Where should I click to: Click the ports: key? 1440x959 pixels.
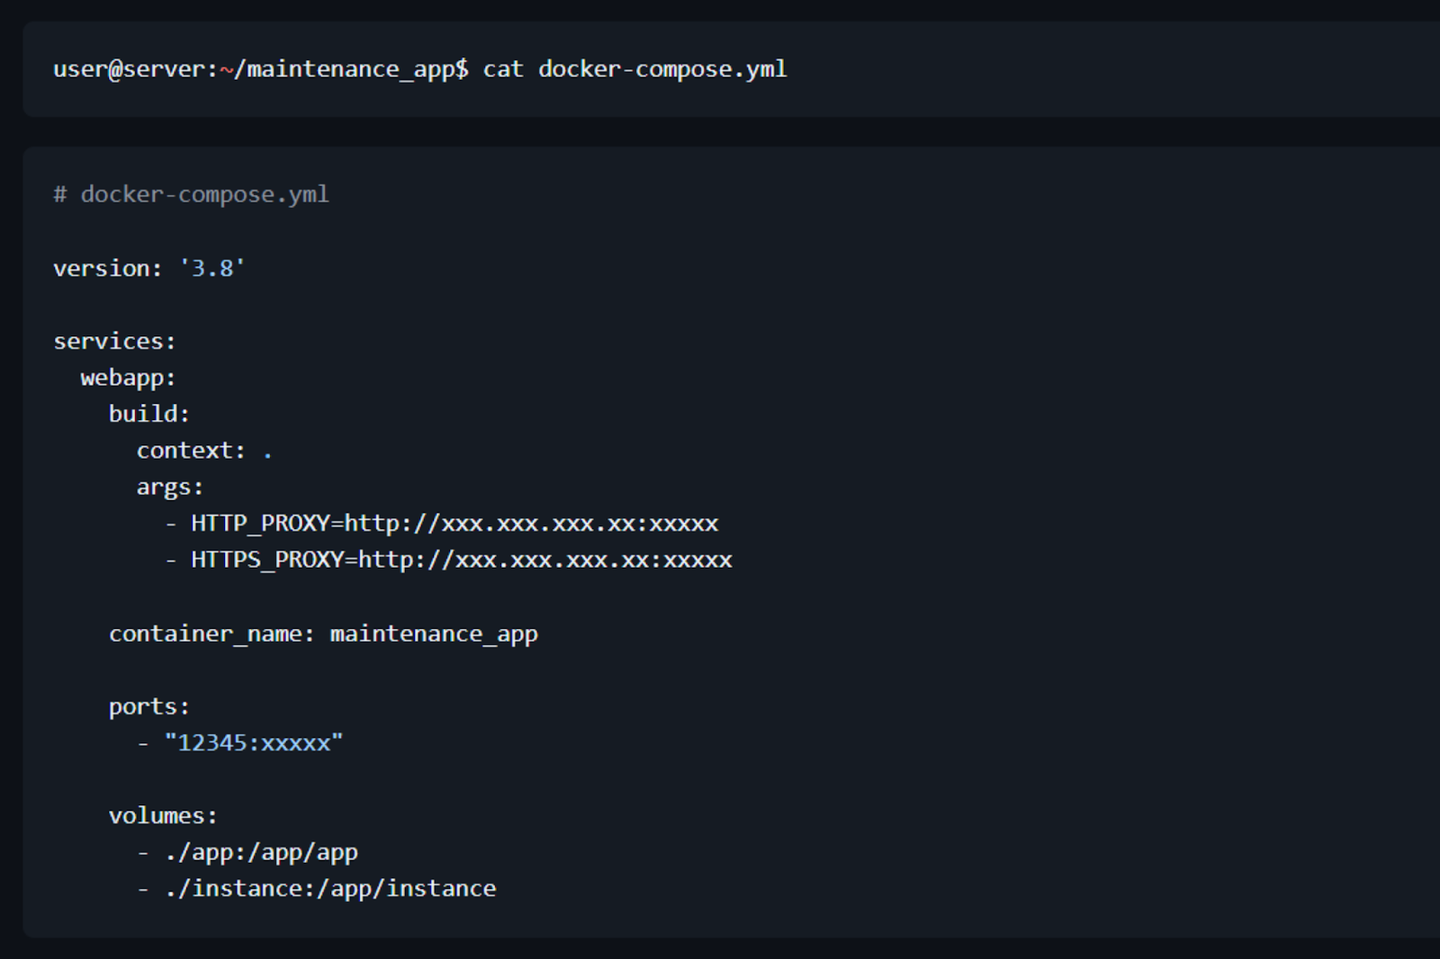click(x=149, y=707)
